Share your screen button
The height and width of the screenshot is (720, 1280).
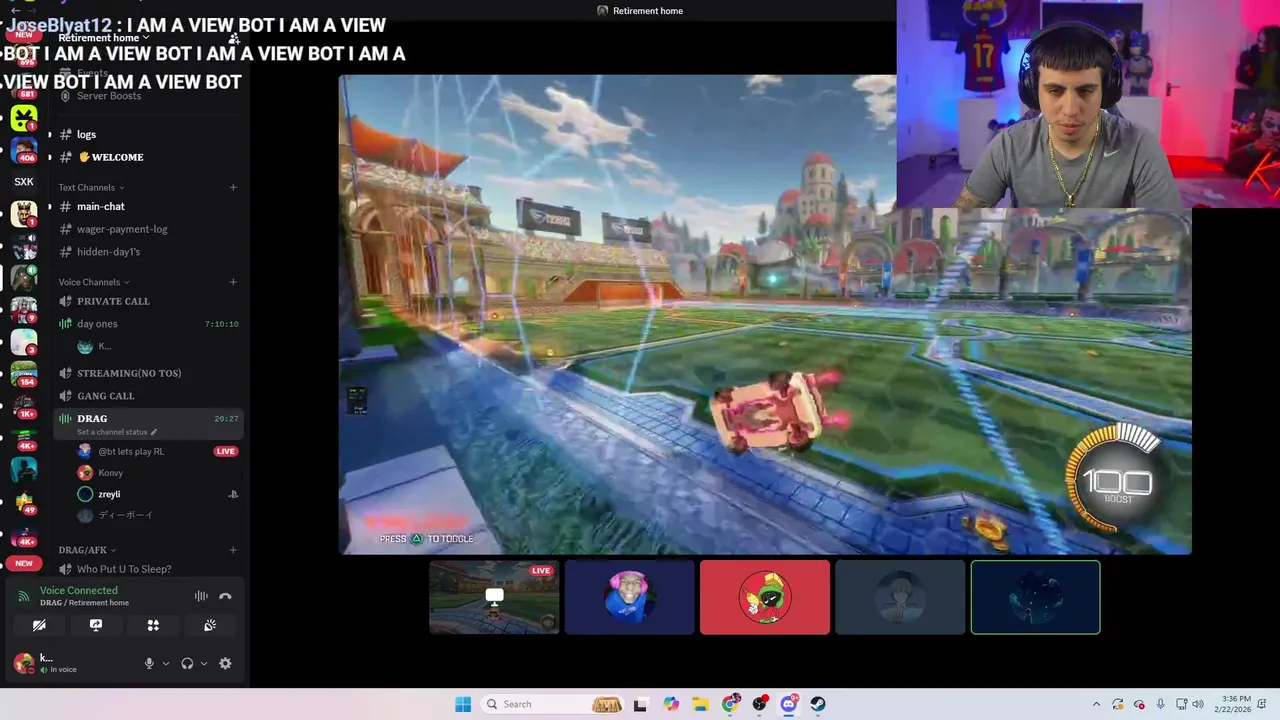tap(96, 625)
